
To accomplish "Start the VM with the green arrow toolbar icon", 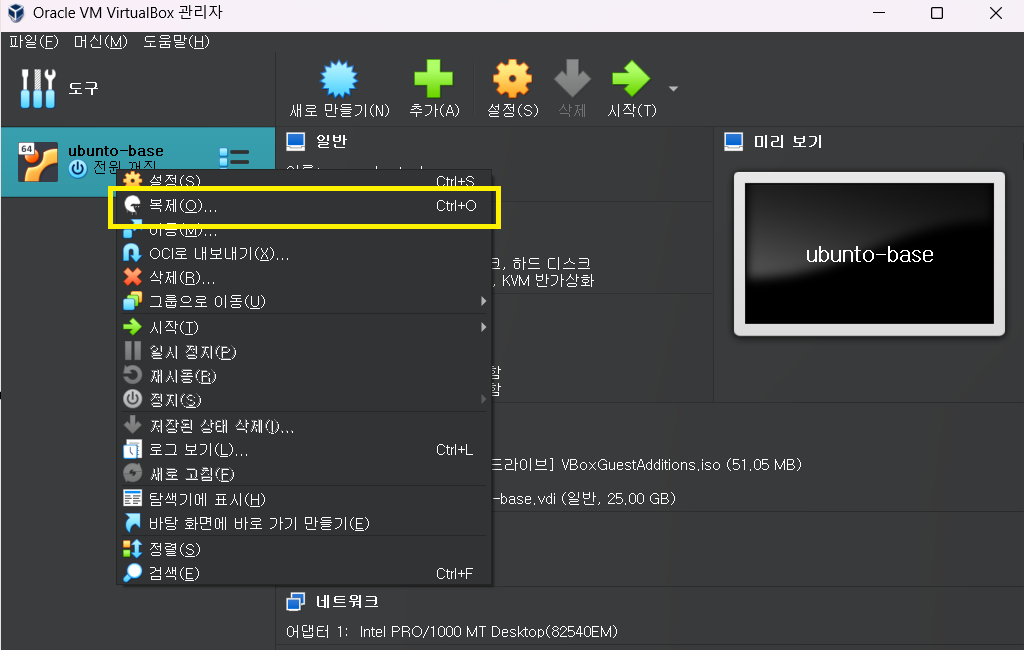I will coord(631,78).
